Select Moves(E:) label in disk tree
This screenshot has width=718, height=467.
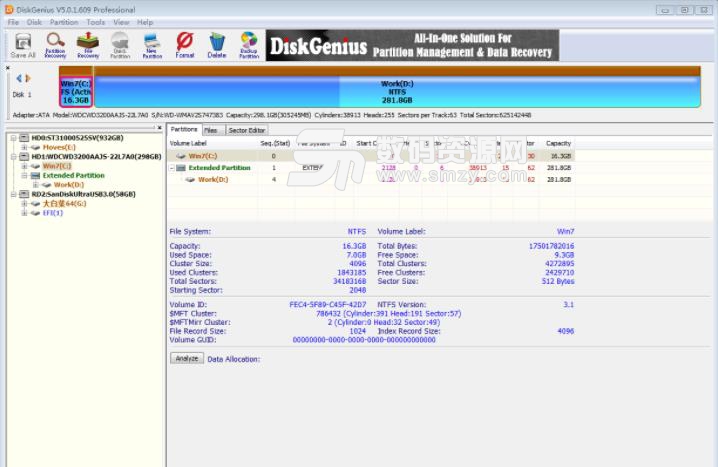(x=59, y=147)
